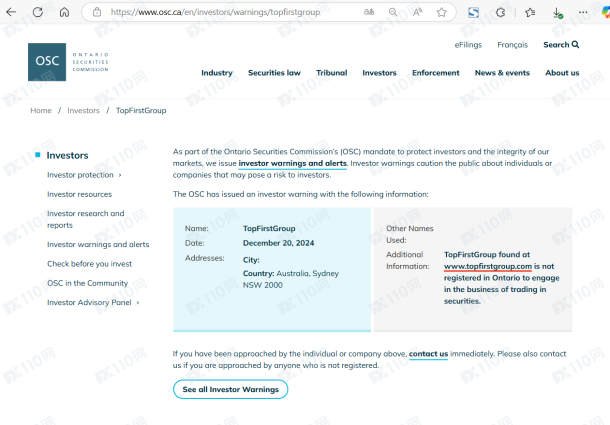The width and height of the screenshot is (610, 425).
Task: Open the Enforcement menu
Action: click(x=435, y=73)
